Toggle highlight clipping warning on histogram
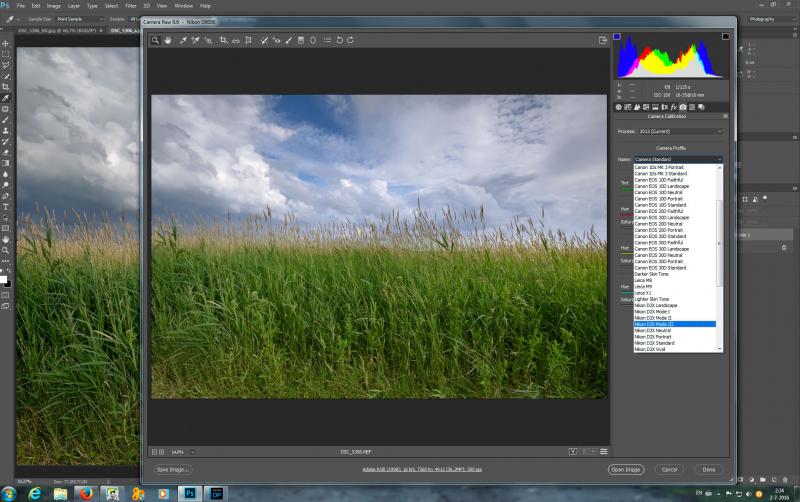The image size is (800, 502). [726, 36]
